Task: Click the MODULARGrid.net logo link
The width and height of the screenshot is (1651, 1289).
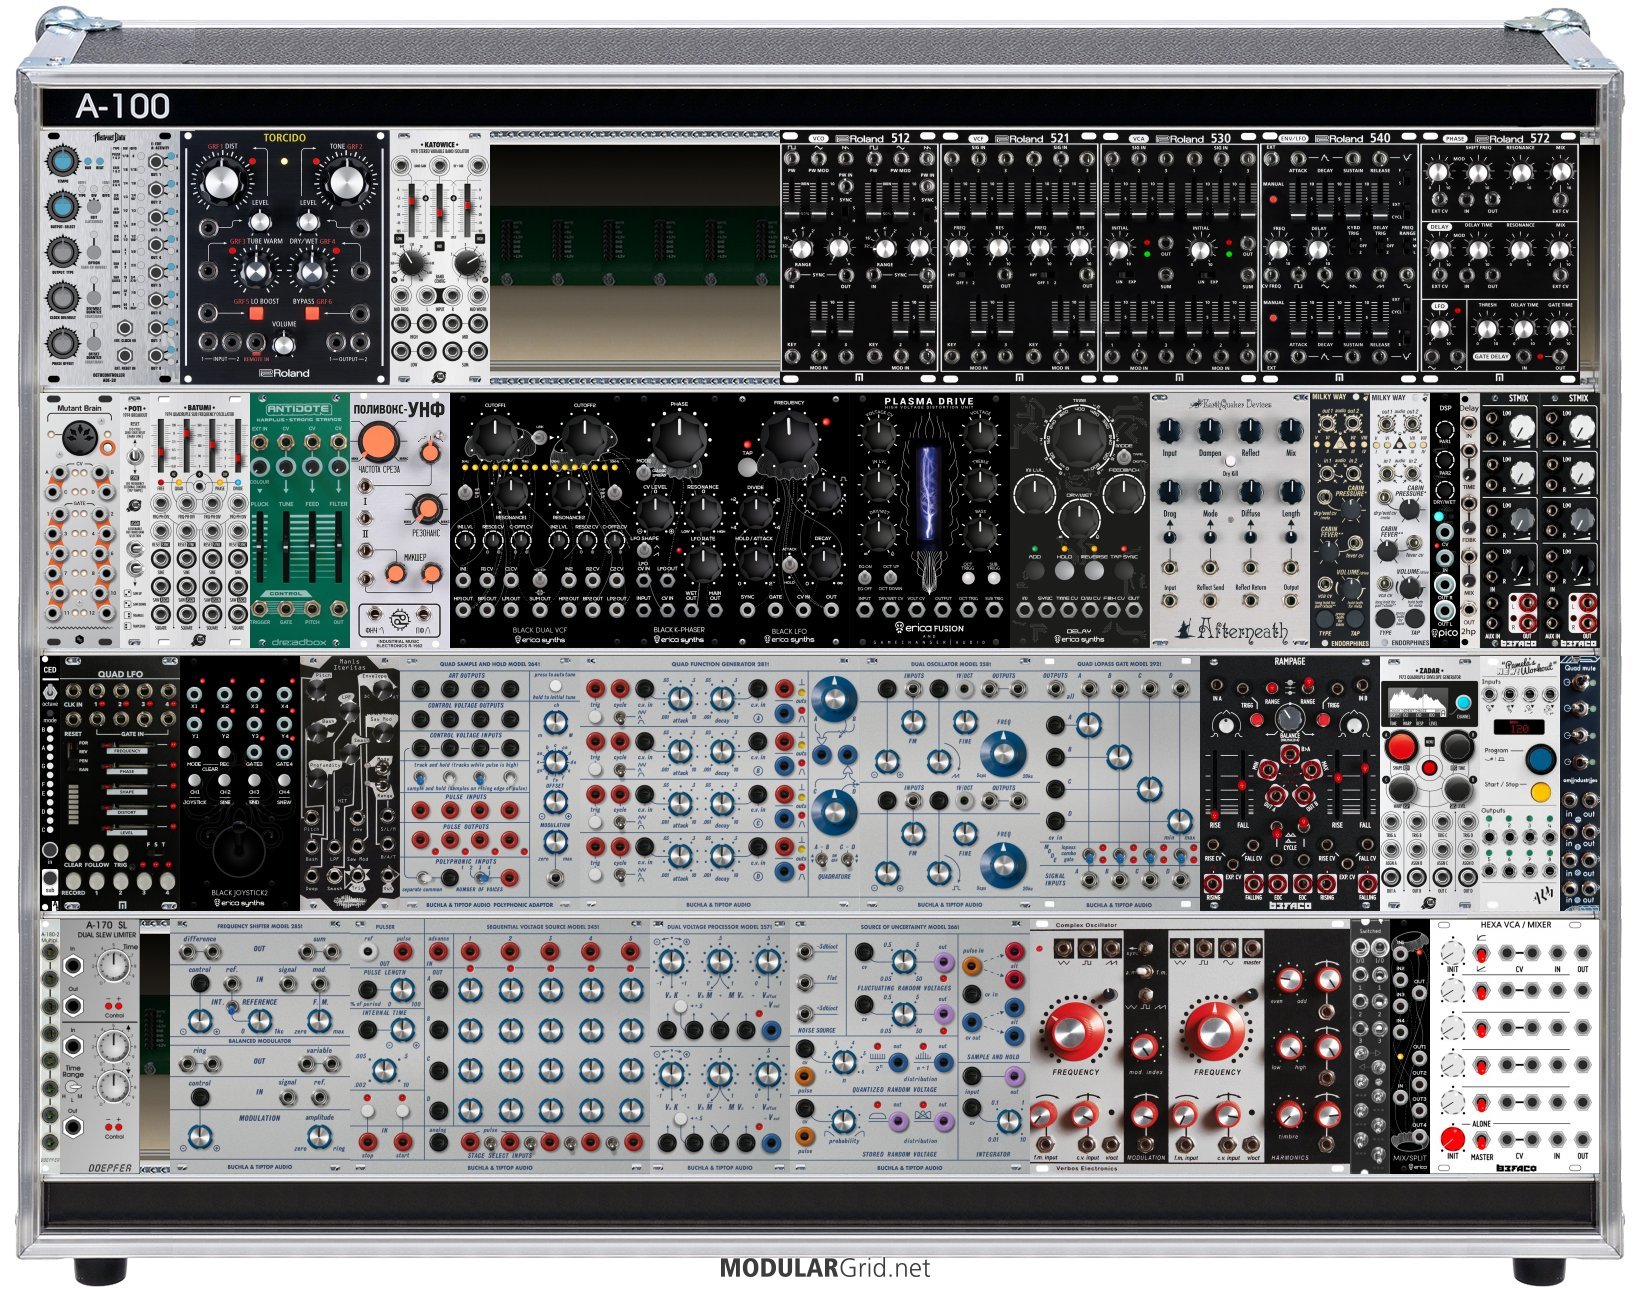Action: [824, 1268]
